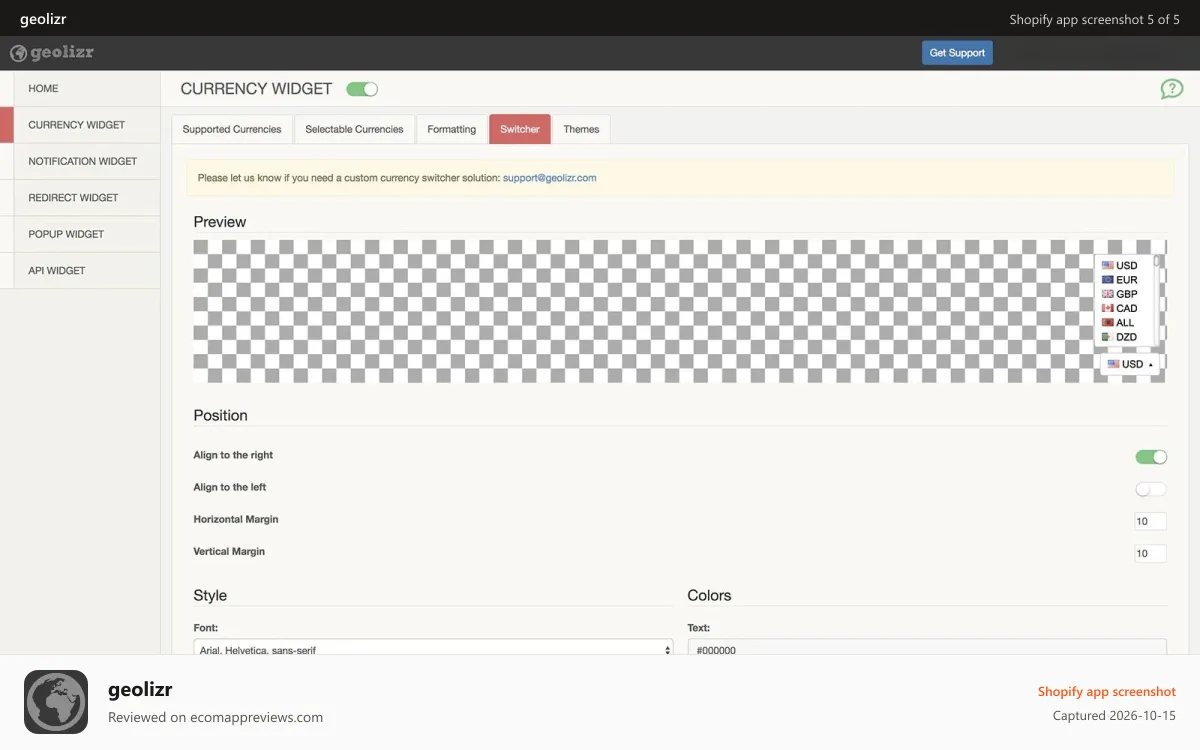Select the Switcher tab
The height and width of the screenshot is (750, 1200).
520,129
